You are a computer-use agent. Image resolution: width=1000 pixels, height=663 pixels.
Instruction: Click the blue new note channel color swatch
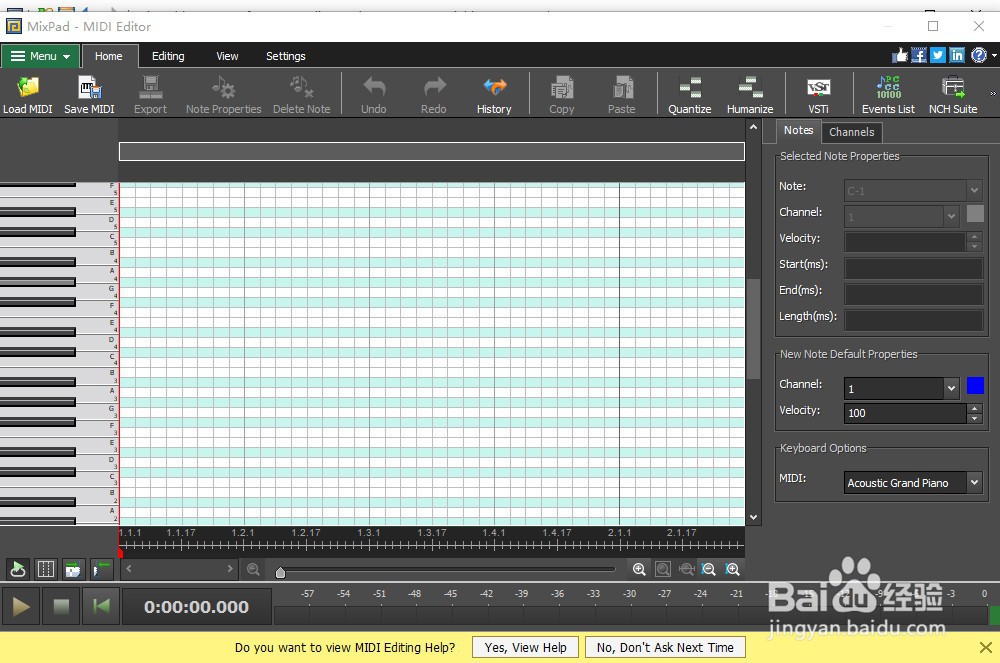975,386
